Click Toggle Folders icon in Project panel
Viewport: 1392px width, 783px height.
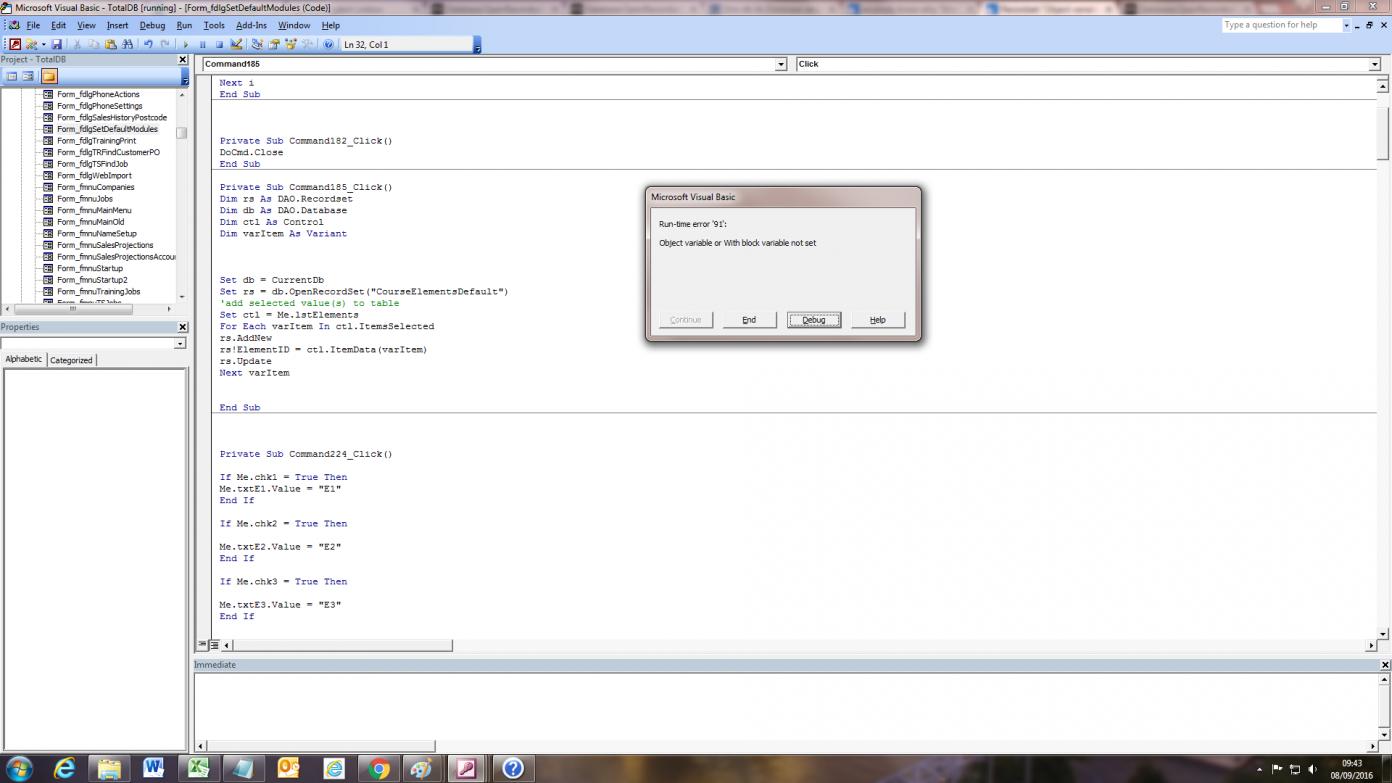49,76
